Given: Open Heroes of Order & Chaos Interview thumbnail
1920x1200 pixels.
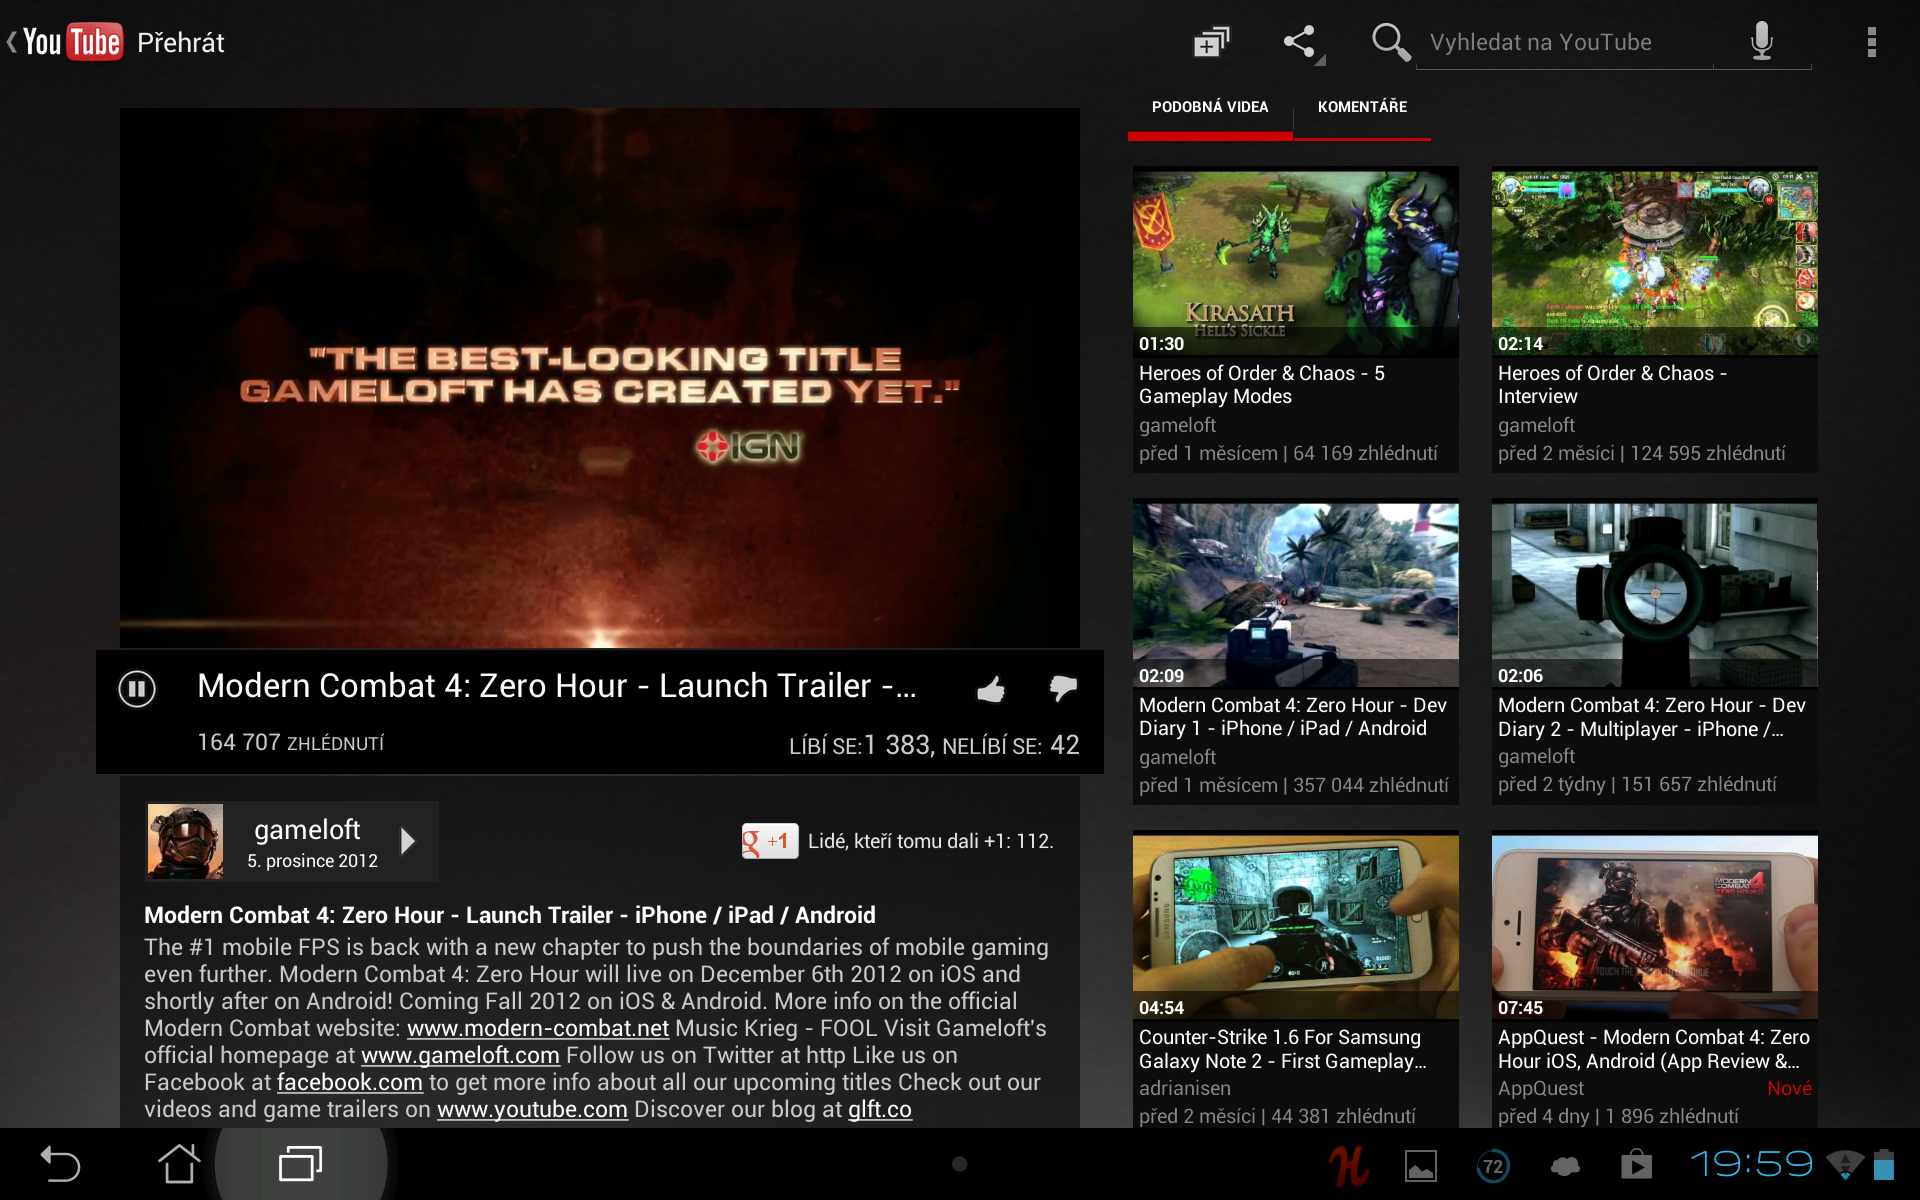Looking at the screenshot, I should pyautogui.click(x=1654, y=262).
